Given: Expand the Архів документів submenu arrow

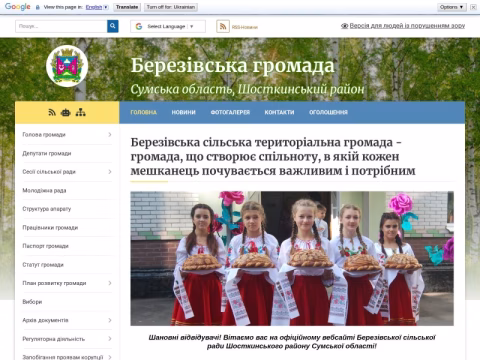Looking at the screenshot, I should coord(110,320).
